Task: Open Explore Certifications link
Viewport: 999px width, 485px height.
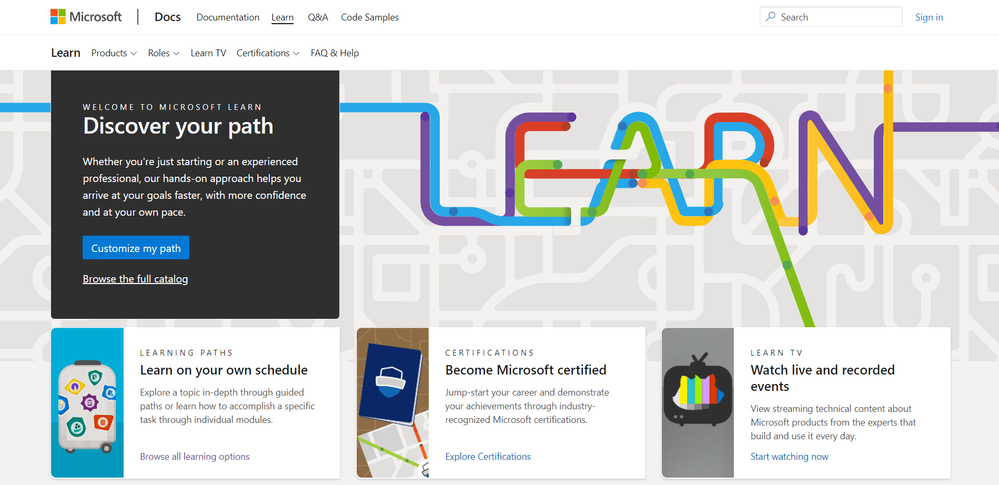Action: 487,456
